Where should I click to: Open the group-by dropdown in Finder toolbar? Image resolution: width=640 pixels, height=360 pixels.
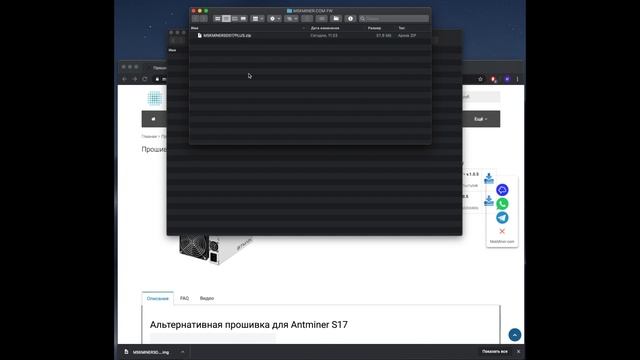258,19
